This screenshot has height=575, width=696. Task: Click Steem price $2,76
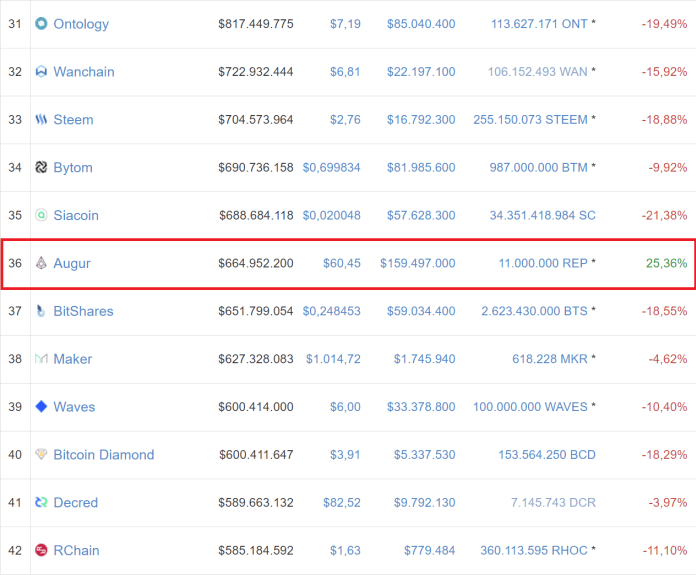pyautogui.click(x=345, y=120)
